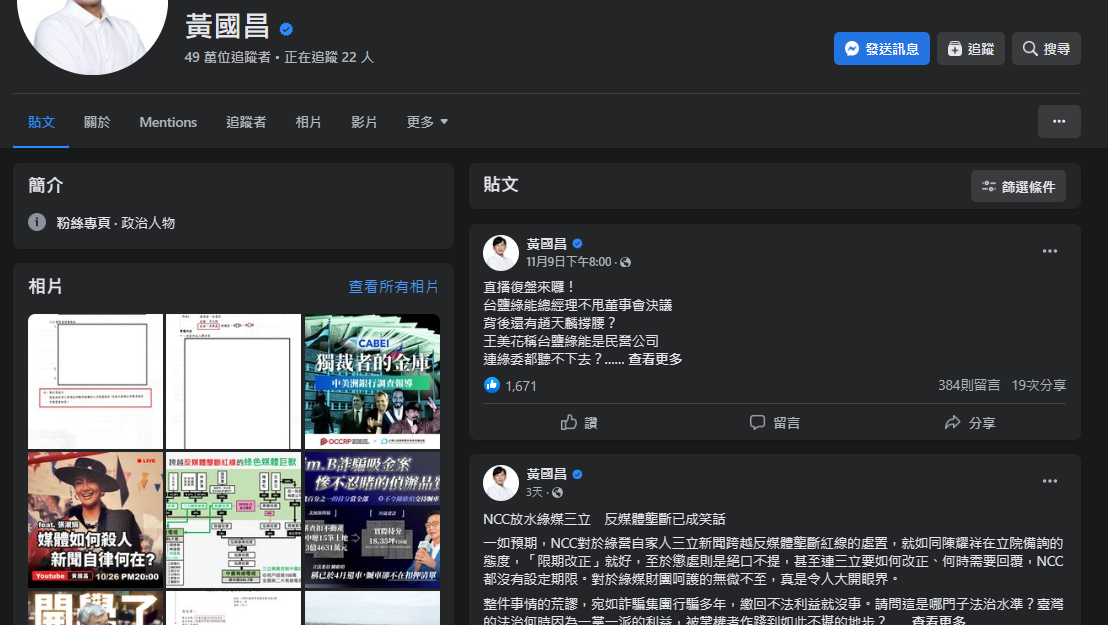Open the 獨裁者的金庫 CABEI photo
The height and width of the screenshot is (625, 1108).
372,381
